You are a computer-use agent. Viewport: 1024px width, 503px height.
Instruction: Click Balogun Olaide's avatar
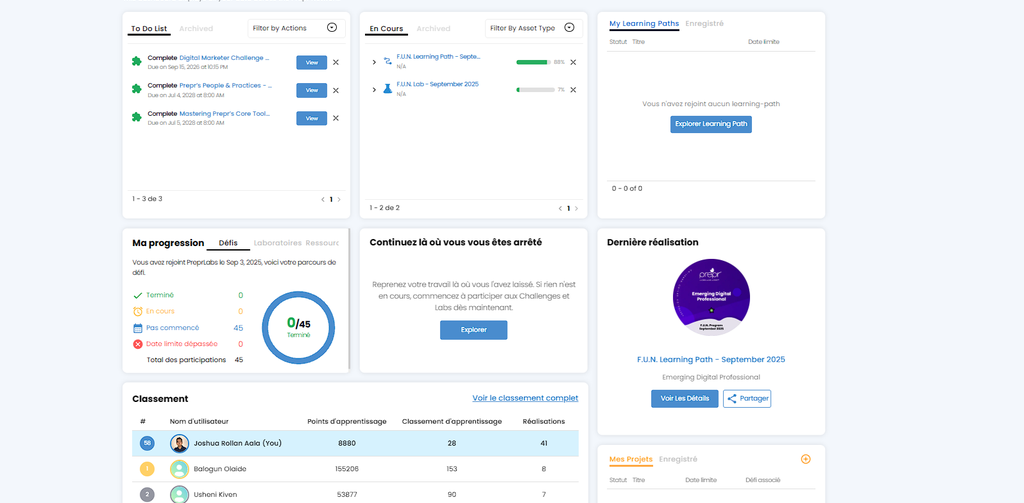point(180,469)
